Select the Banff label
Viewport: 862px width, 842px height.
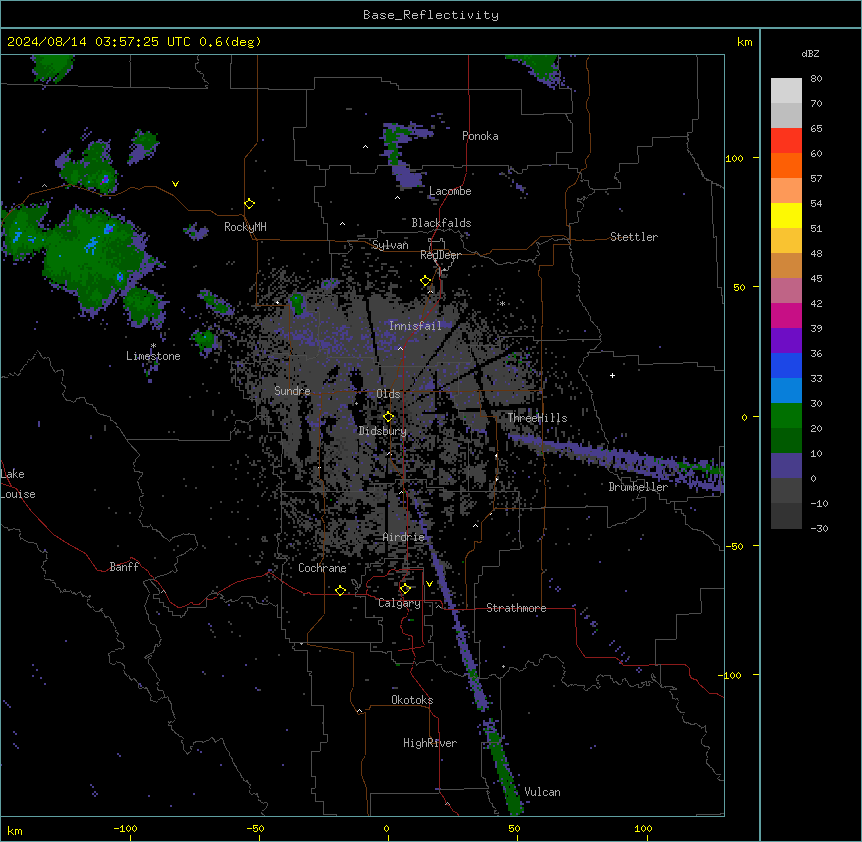tap(124, 567)
